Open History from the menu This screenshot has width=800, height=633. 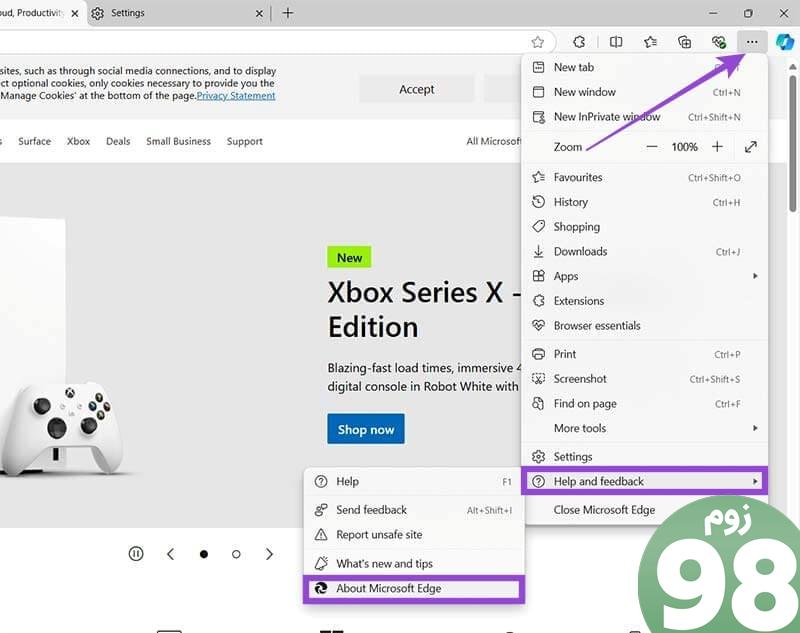pyautogui.click(x=645, y=202)
